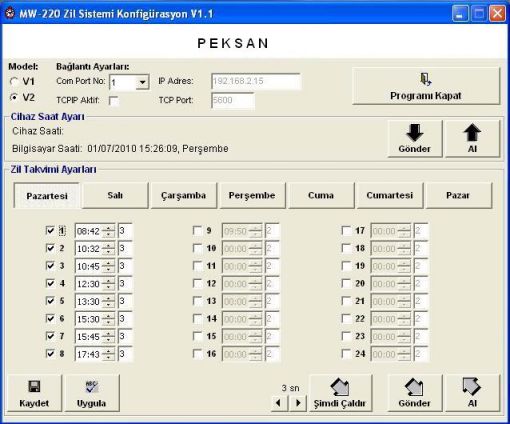This screenshot has height=424, width=510.
Task: Uncheck bell 1 checkbox
Action: click(50, 230)
